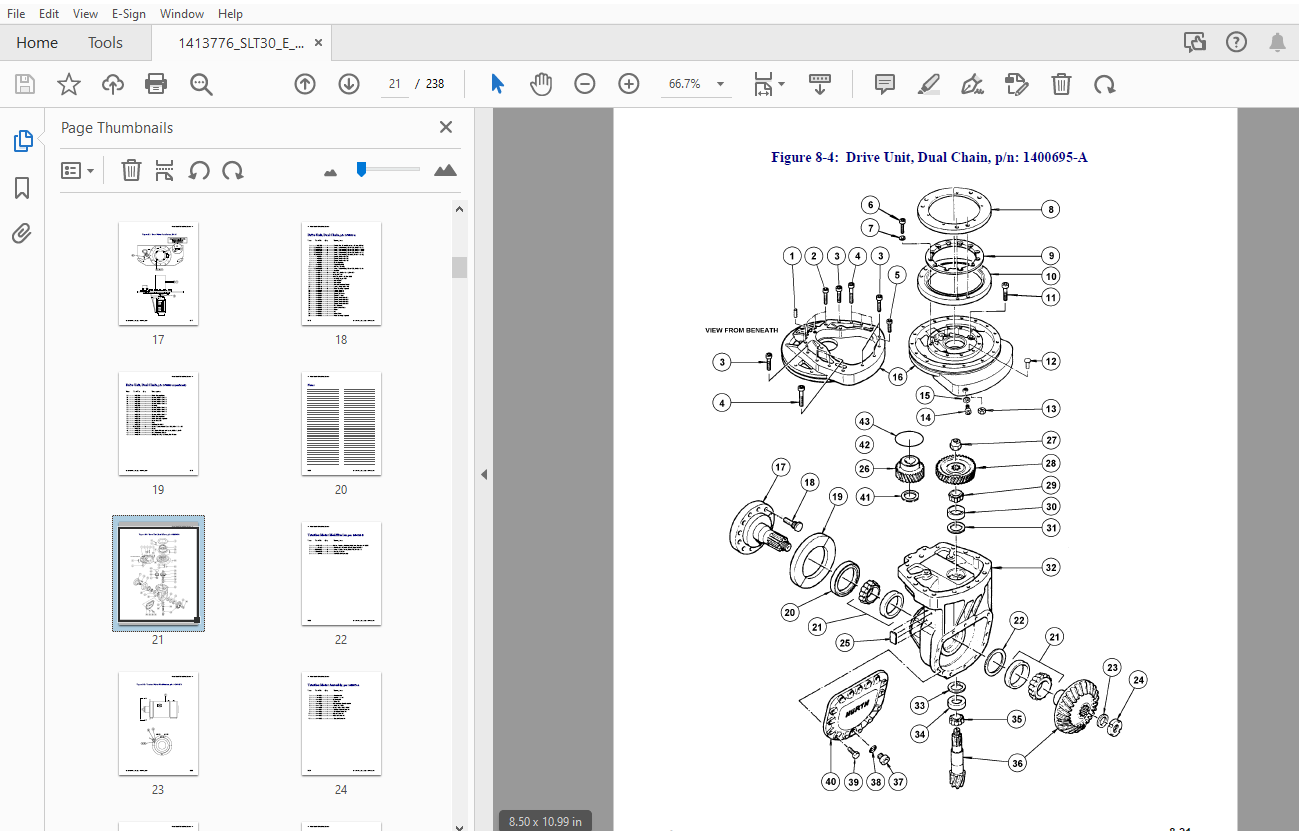Open the Edit menu
Screen dimensions: 1299x831
49,13
